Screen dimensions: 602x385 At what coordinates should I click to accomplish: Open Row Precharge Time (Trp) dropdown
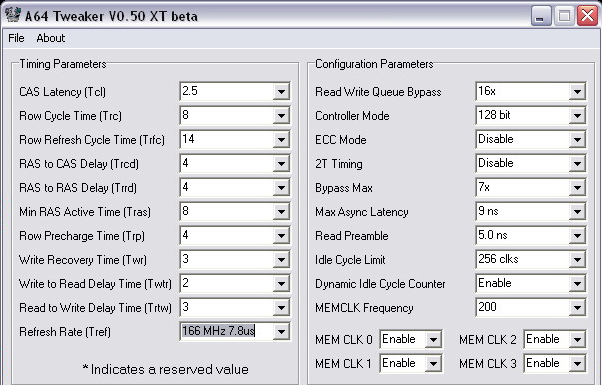[x=281, y=236]
